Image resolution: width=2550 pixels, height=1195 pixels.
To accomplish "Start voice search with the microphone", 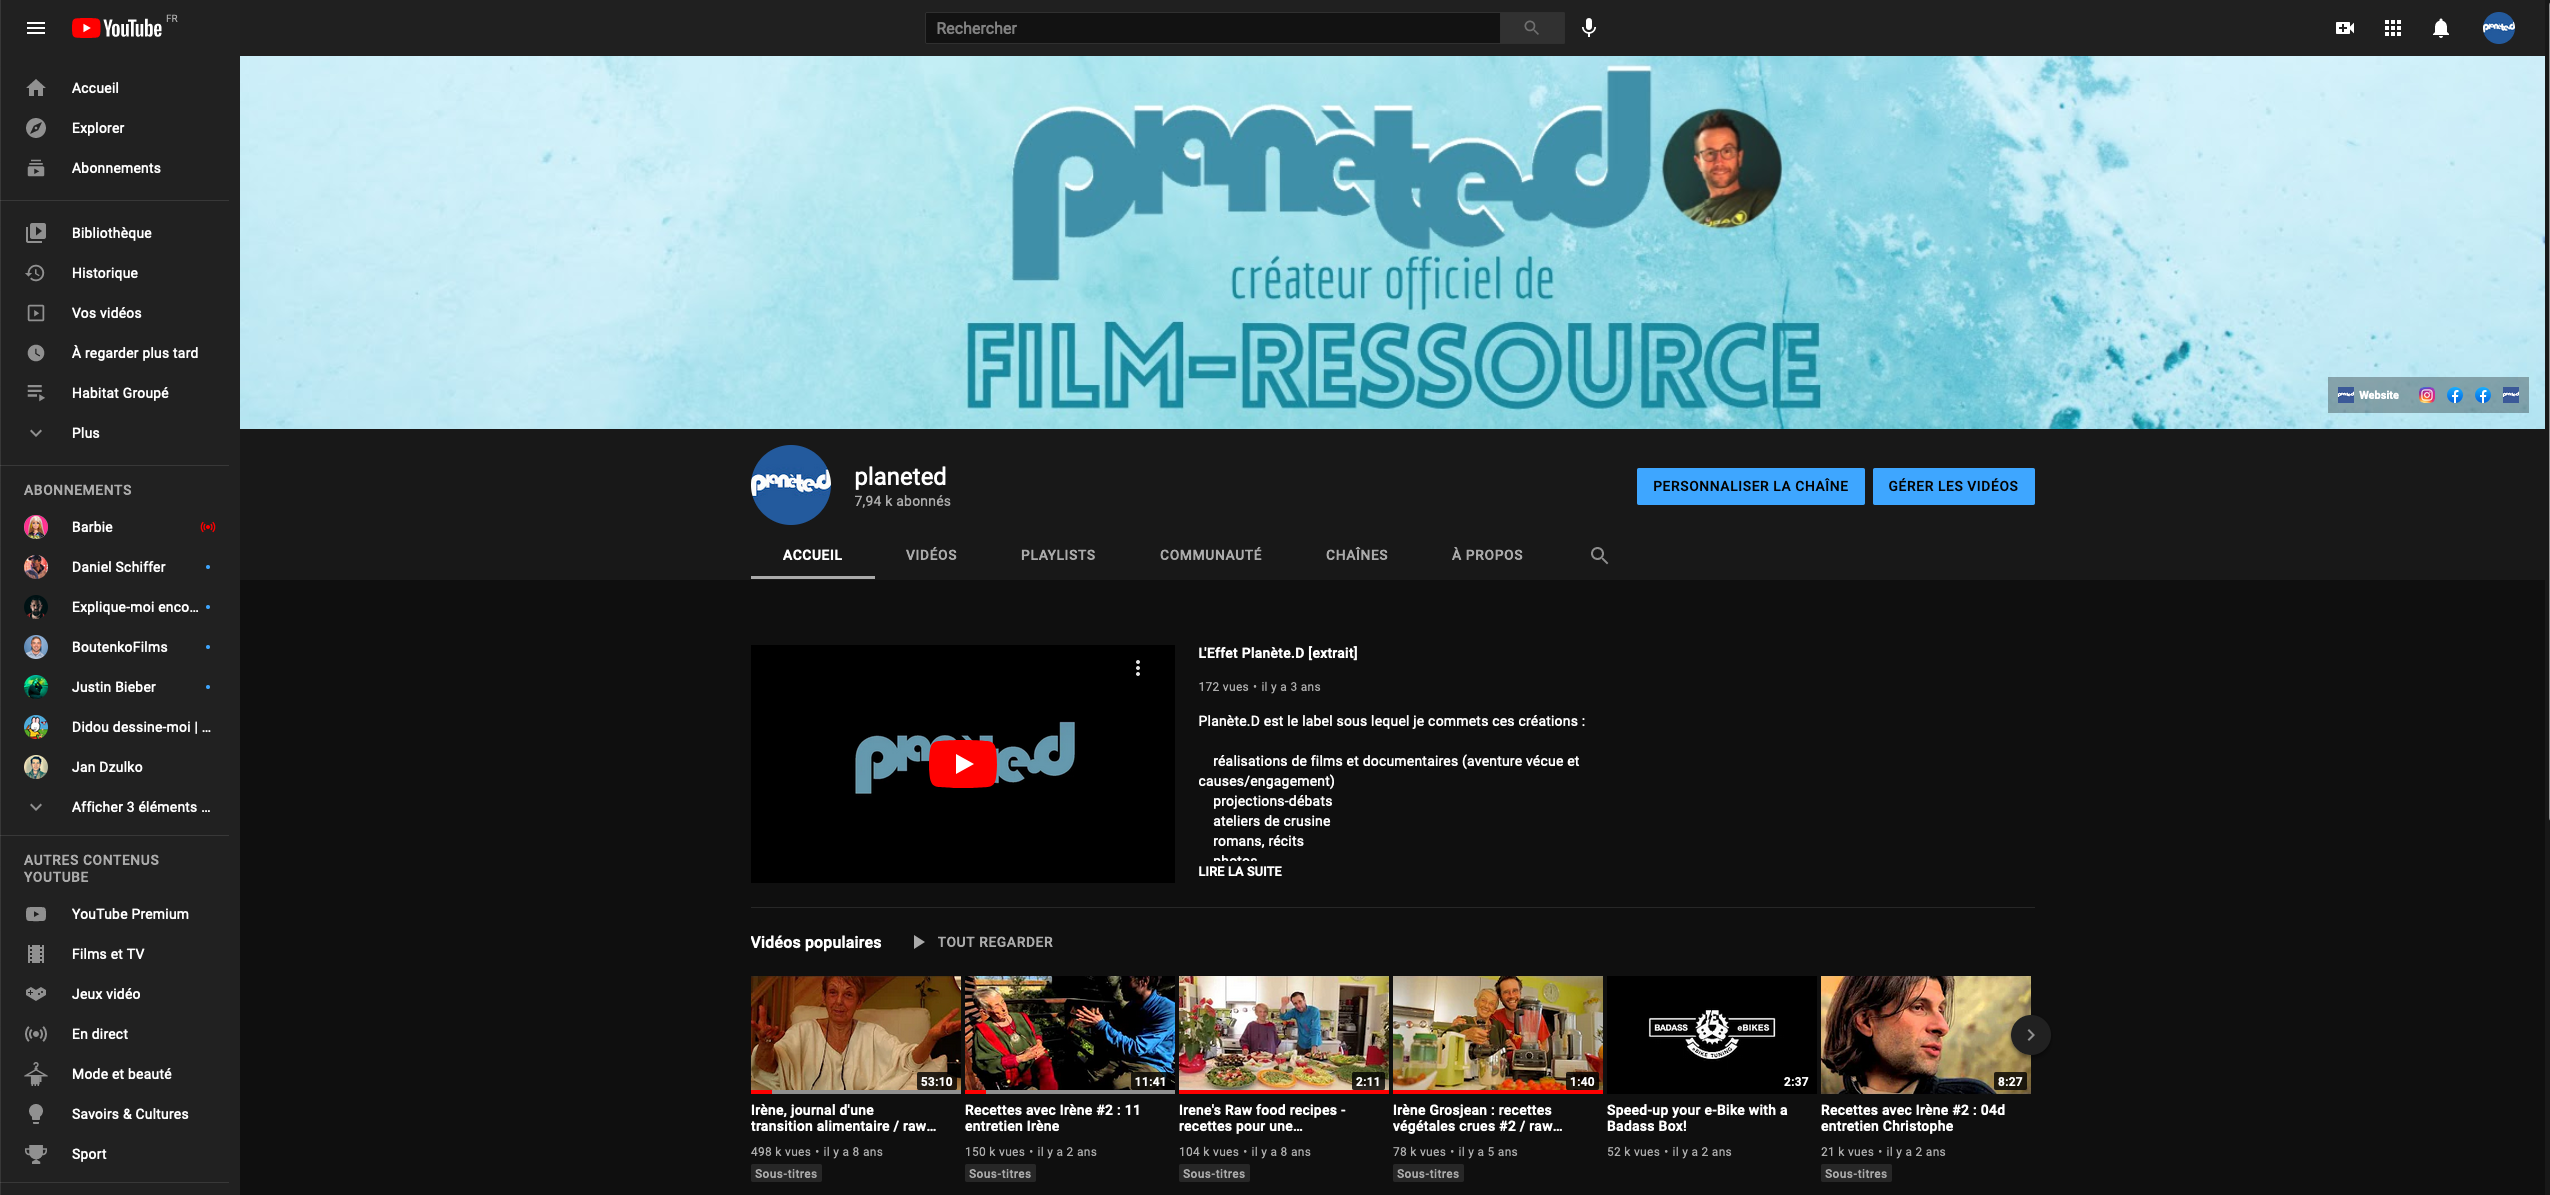I will (1589, 28).
